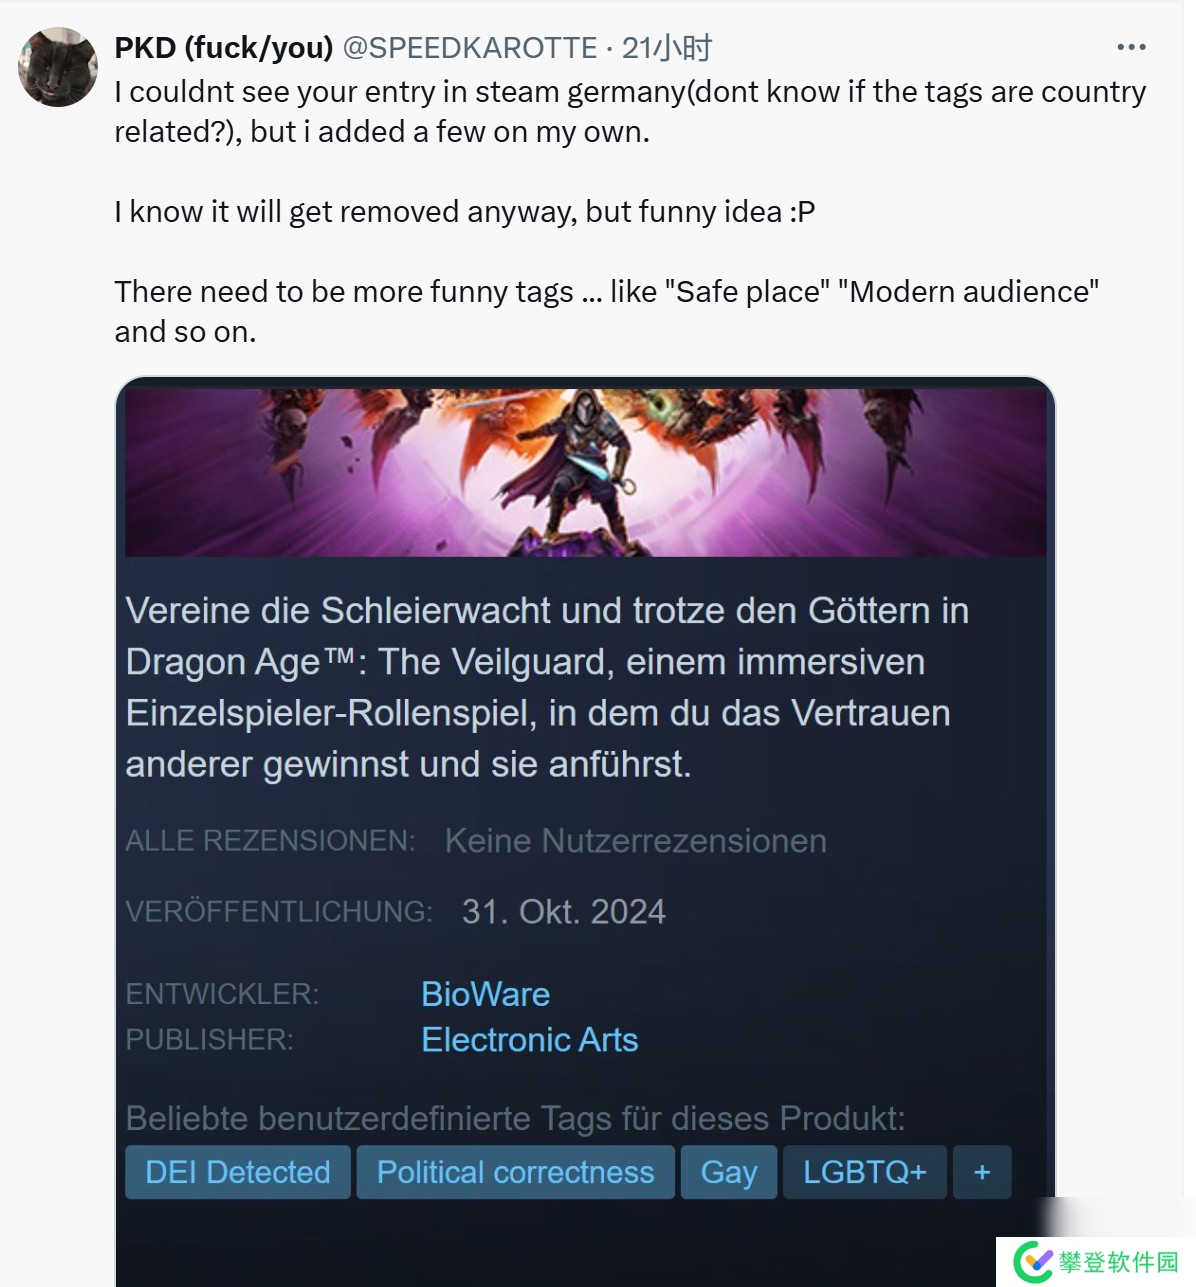Click the green checkmark watermark logo
This screenshot has height=1287, width=1196.
tap(1033, 1262)
